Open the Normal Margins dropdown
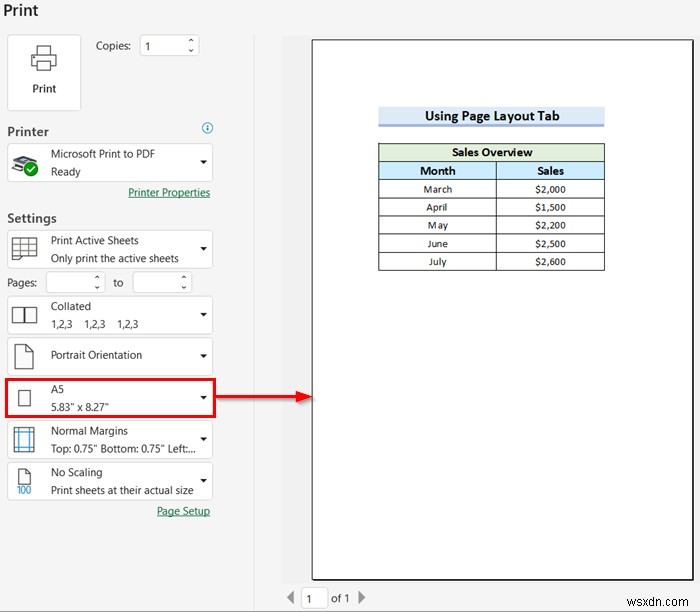This screenshot has height=612, width=700. pos(110,439)
